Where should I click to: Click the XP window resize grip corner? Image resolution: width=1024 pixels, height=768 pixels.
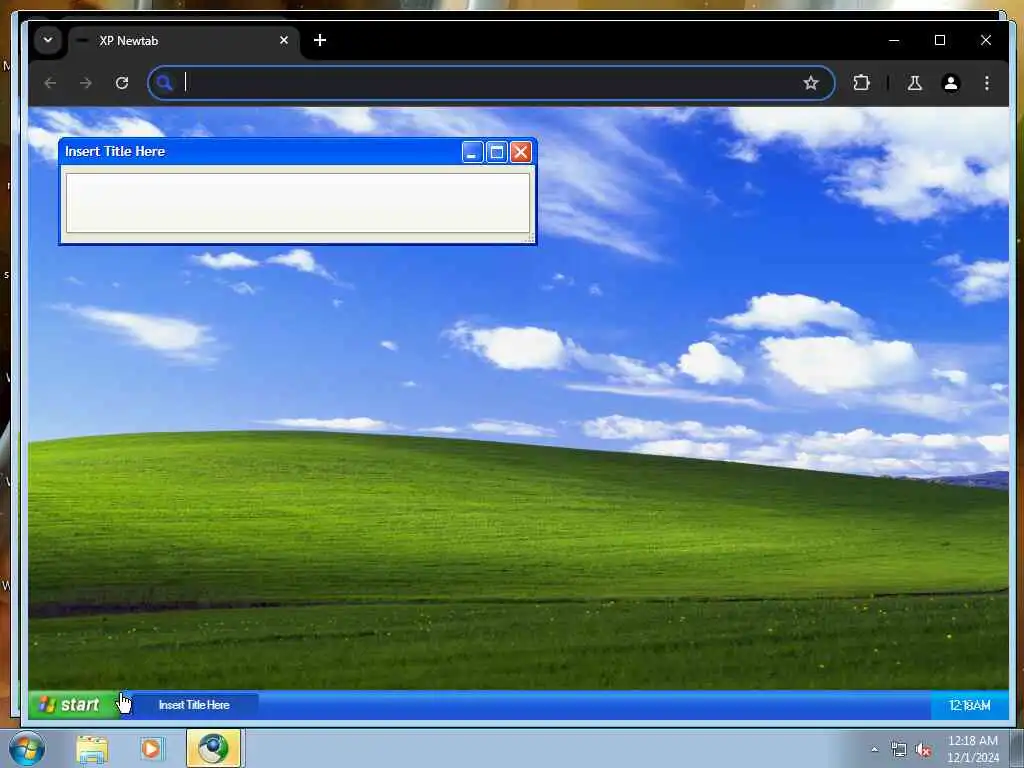[530, 238]
